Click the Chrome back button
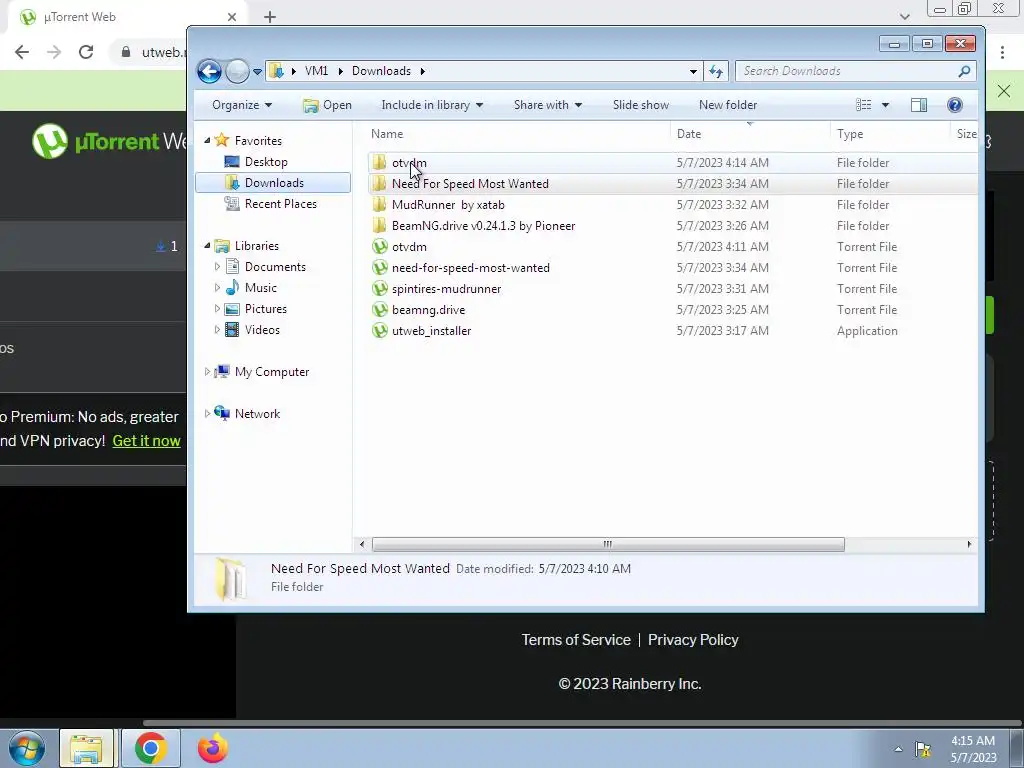 point(22,52)
